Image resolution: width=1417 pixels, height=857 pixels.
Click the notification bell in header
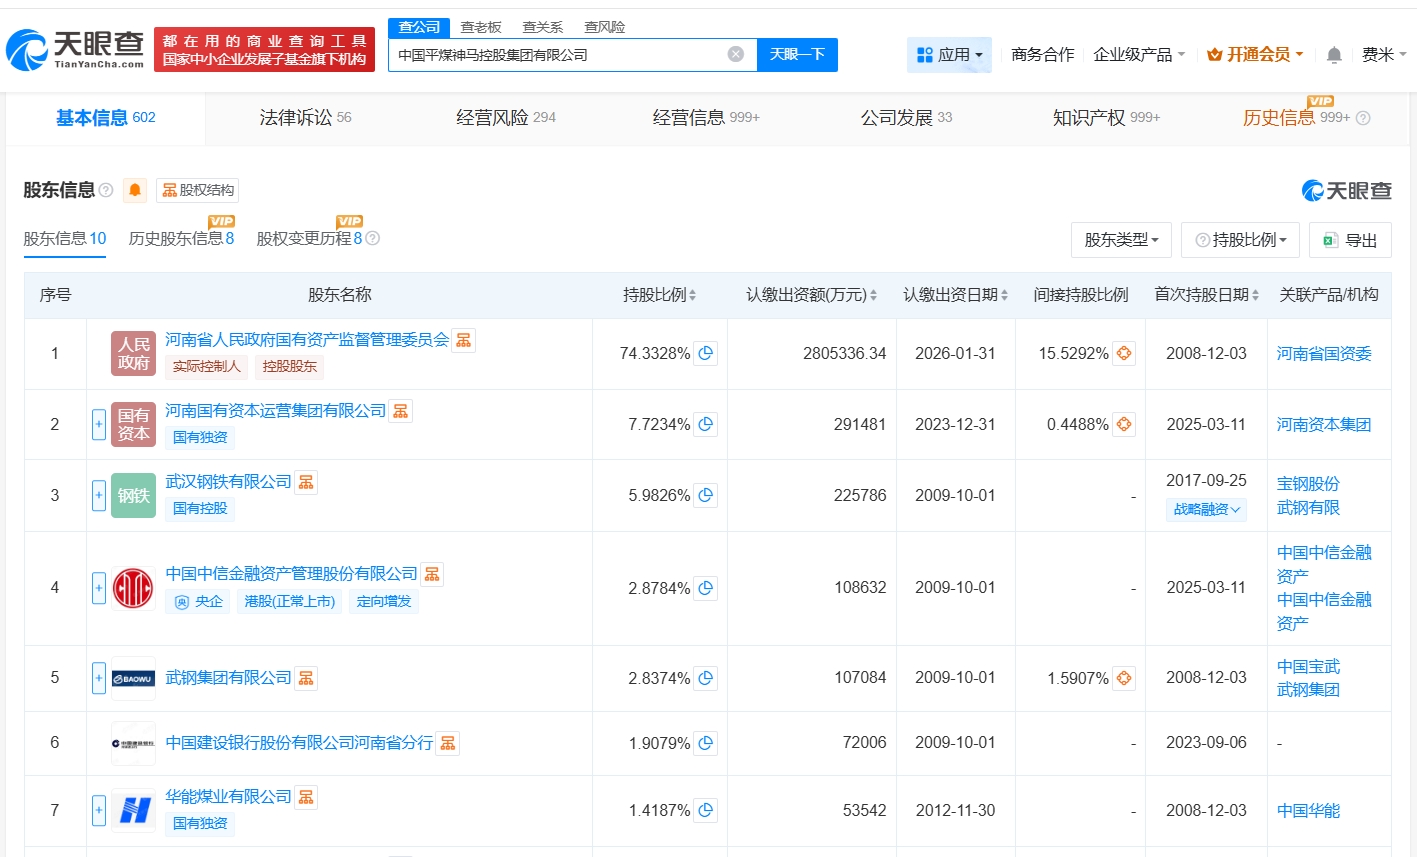(1334, 55)
